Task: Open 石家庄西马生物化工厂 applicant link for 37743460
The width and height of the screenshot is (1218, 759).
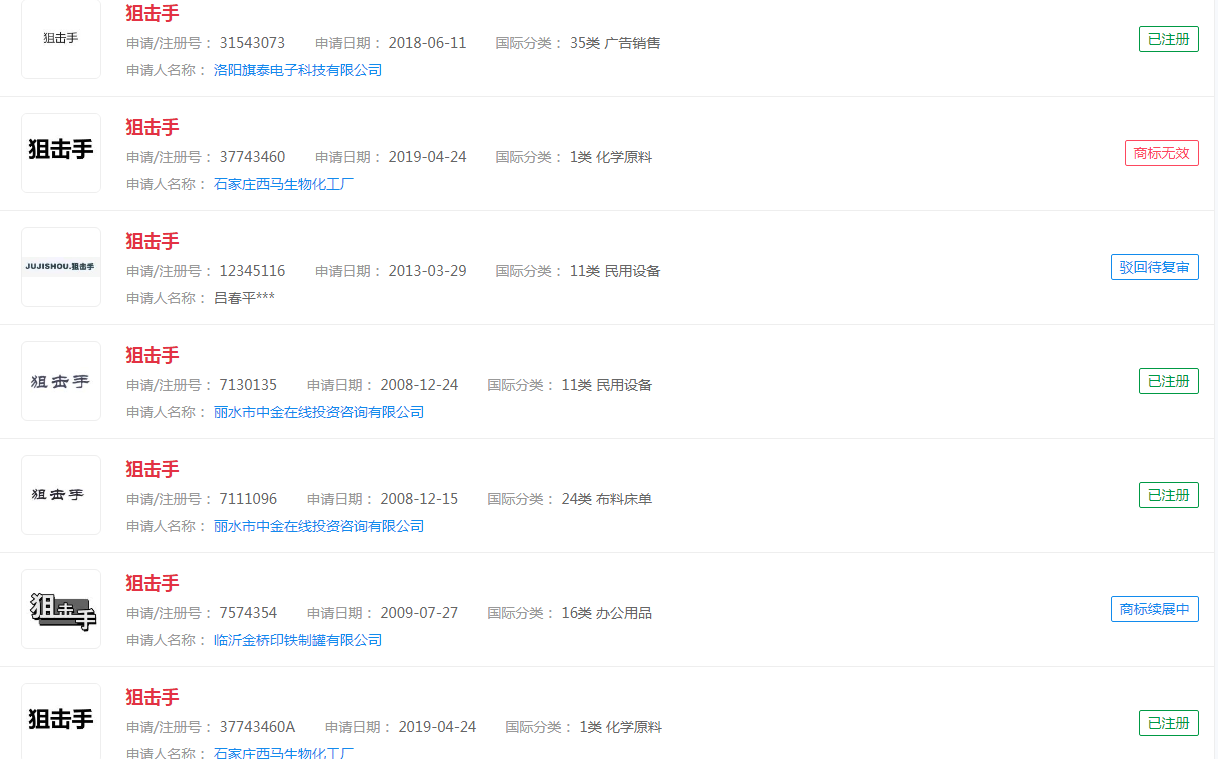Action: coord(284,184)
